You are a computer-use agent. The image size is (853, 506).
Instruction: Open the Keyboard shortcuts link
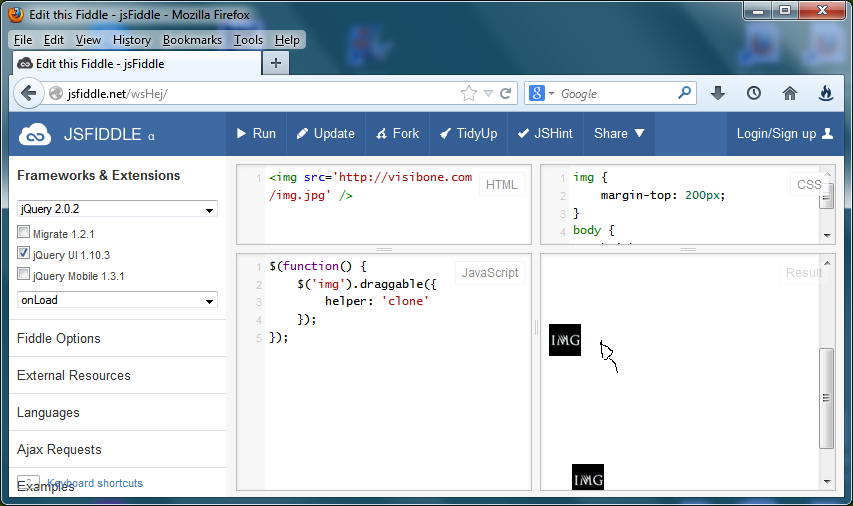[95, 483]
